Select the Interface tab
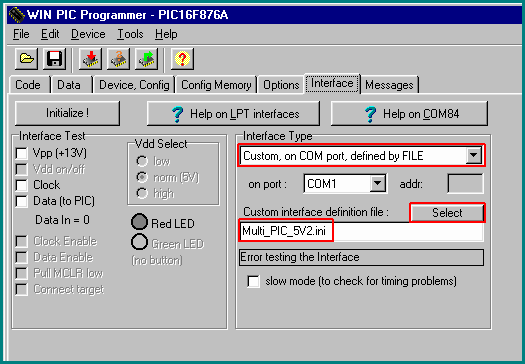The image size is (525, 364). pyautogui.click(x=332, y=83)
